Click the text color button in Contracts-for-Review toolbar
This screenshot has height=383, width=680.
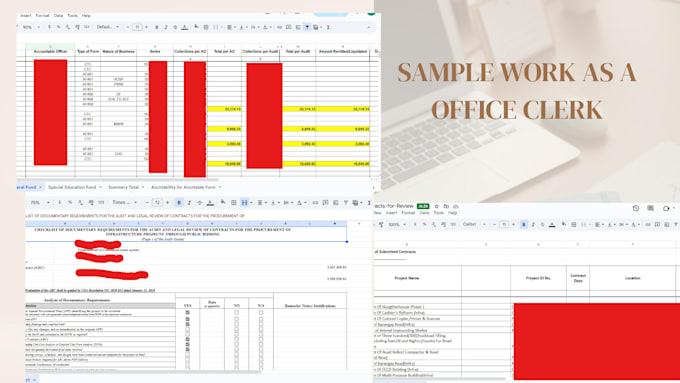(x=552, y=225)
